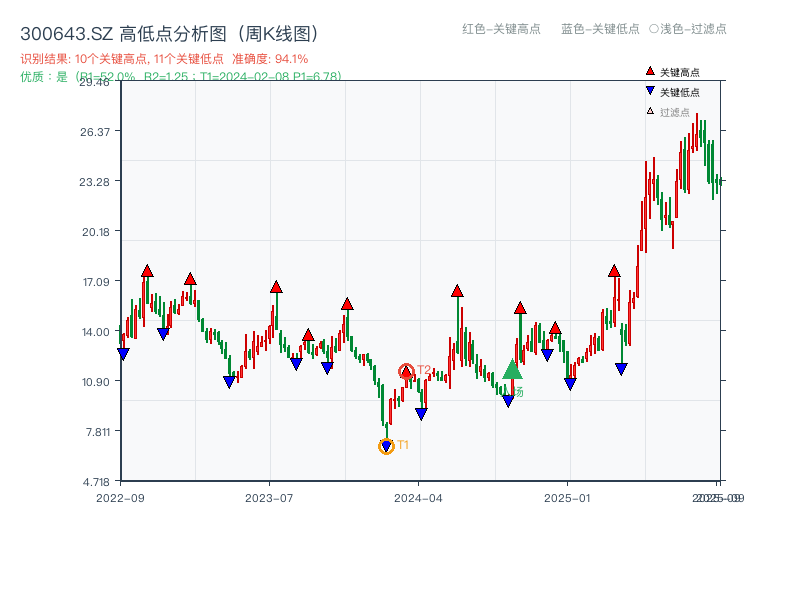This screenshot has width=800, height=600.
Task: Select the red high triangle near 17.6 in spring 2025
Action: point(614,271)
